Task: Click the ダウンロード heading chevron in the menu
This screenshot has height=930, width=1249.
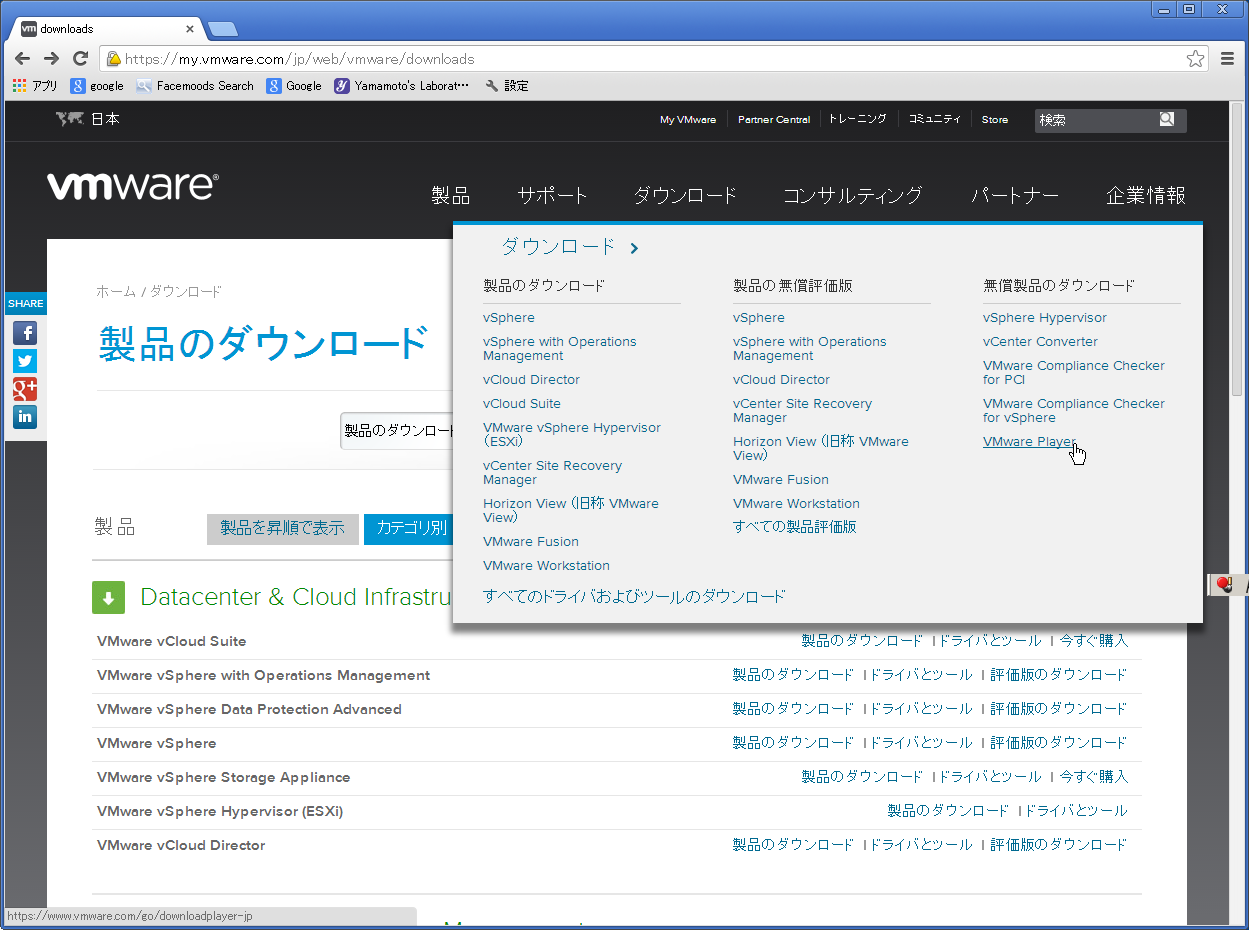Action: (634, 248)
